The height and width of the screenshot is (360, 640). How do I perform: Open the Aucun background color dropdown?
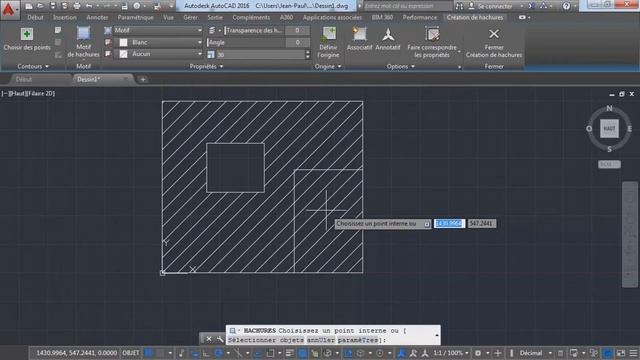coord(158,54)
